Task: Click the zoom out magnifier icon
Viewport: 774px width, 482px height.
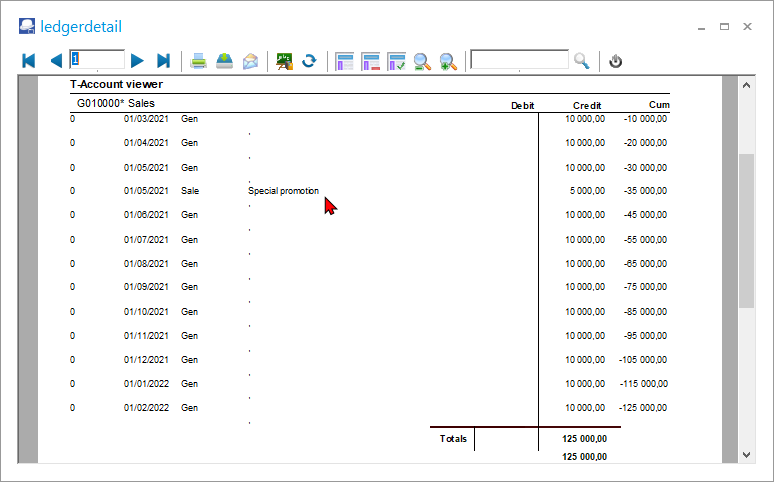Action: (x=423, y=61)
